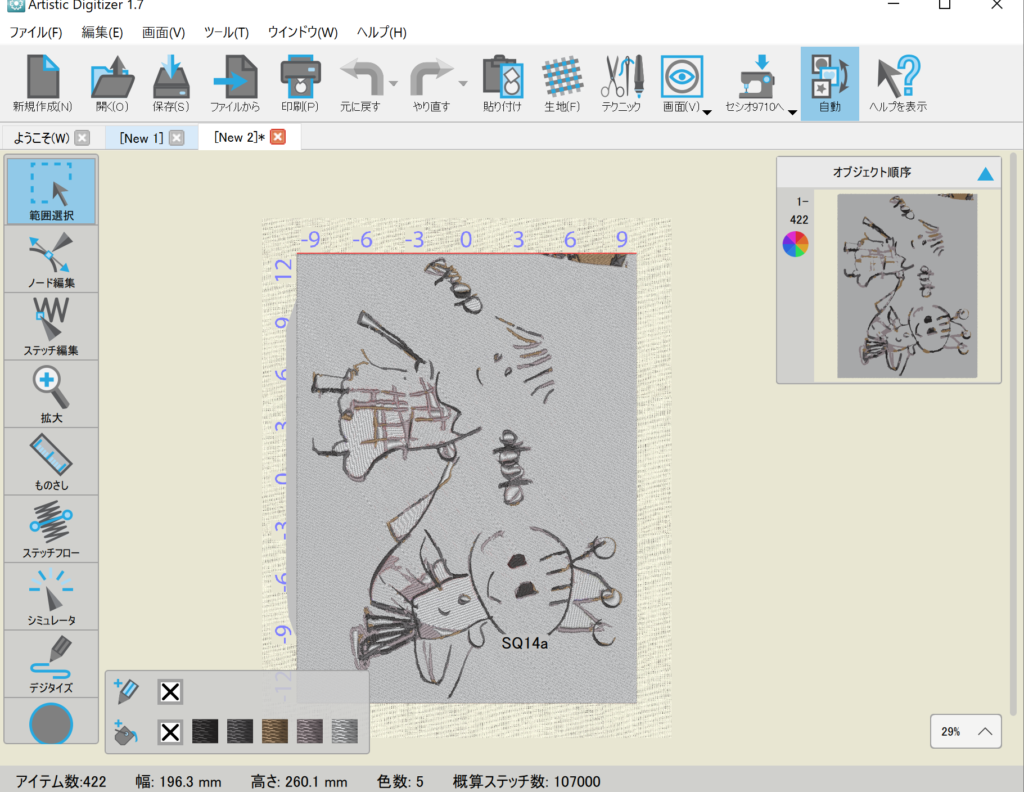Screen dimensions: 1024x792
Task: Pick the brown thread color swatch
Action: [x=275, y=732]
